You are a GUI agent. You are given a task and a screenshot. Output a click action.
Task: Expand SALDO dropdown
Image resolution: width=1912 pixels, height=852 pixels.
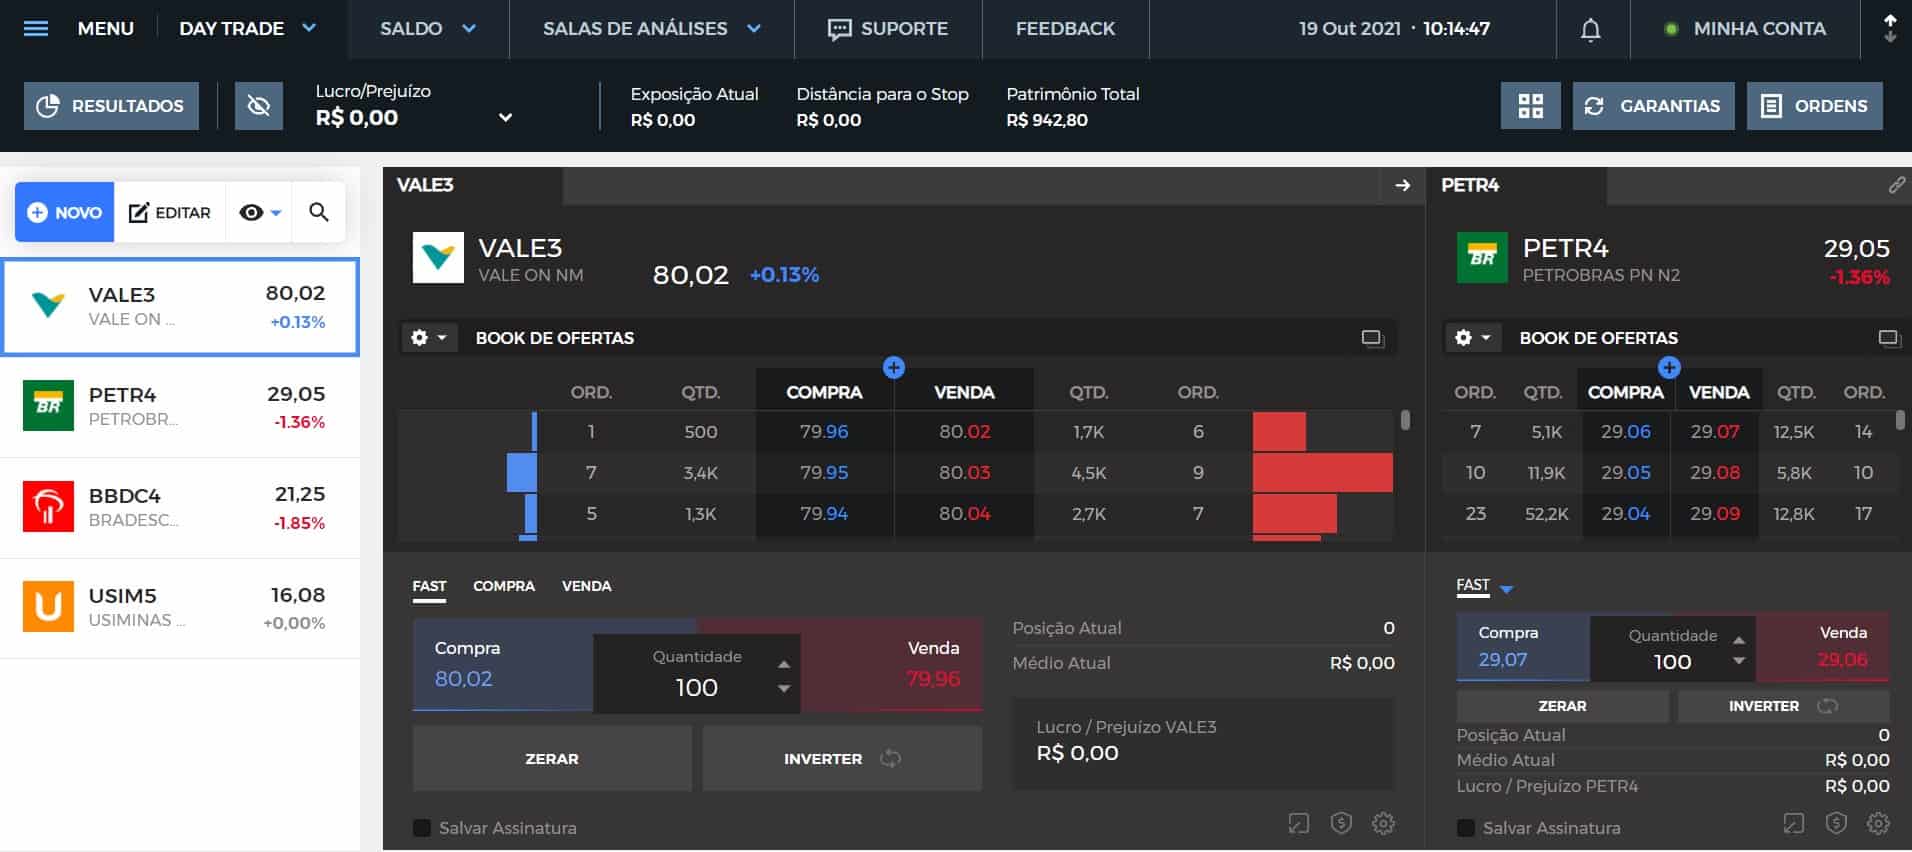click(x=469, y=29)
